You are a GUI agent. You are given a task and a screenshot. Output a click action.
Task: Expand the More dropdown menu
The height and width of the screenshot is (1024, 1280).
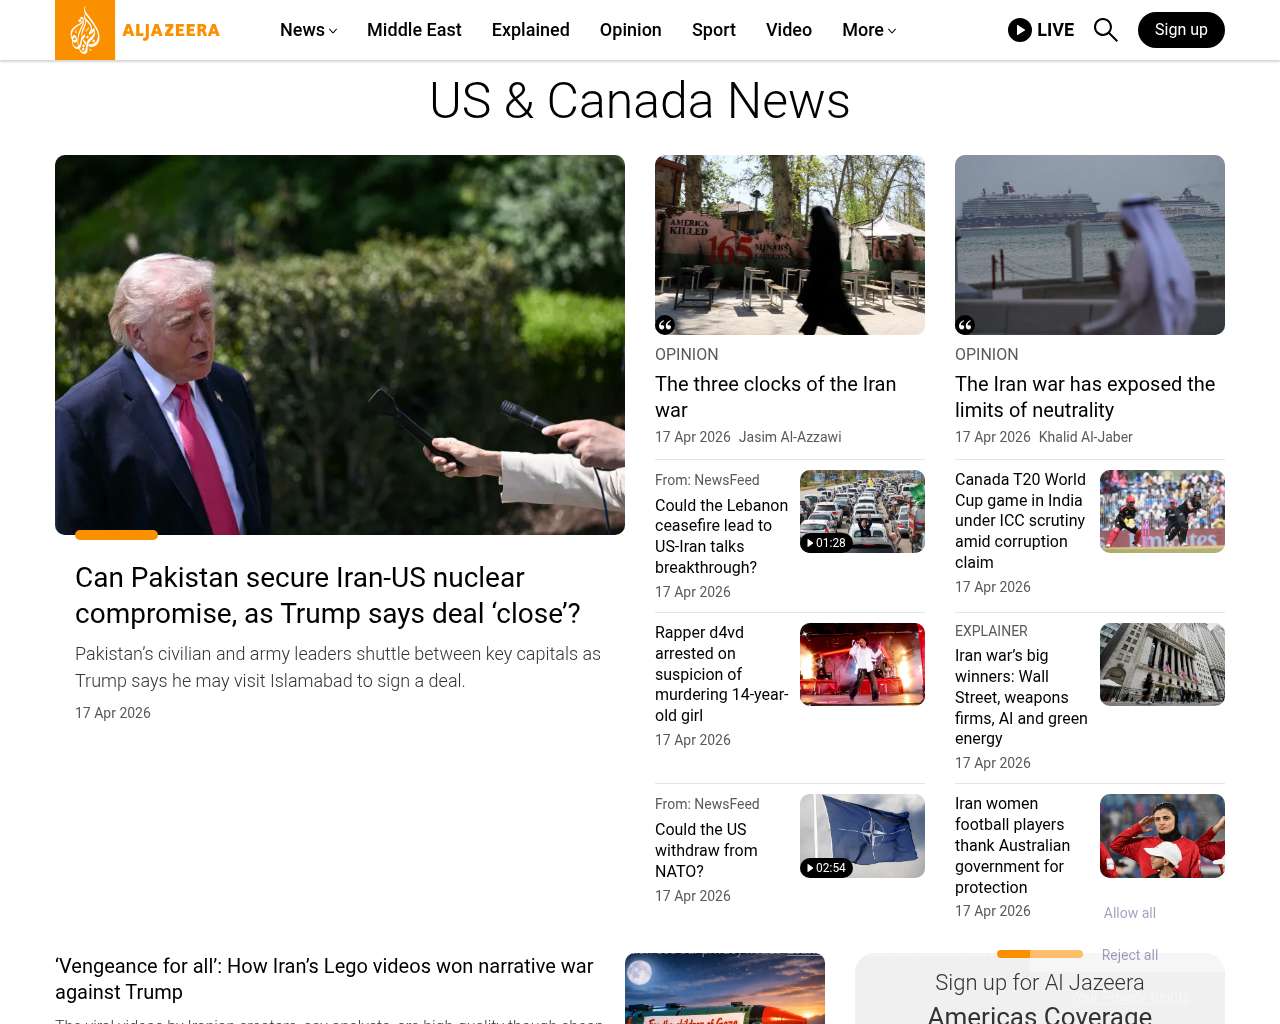coord(868,30)
